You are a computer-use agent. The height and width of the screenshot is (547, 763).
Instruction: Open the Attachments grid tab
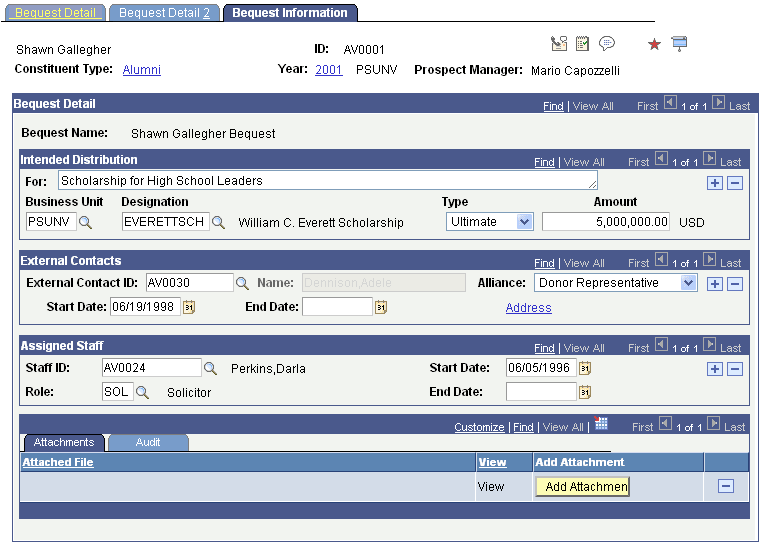point(64,442)
